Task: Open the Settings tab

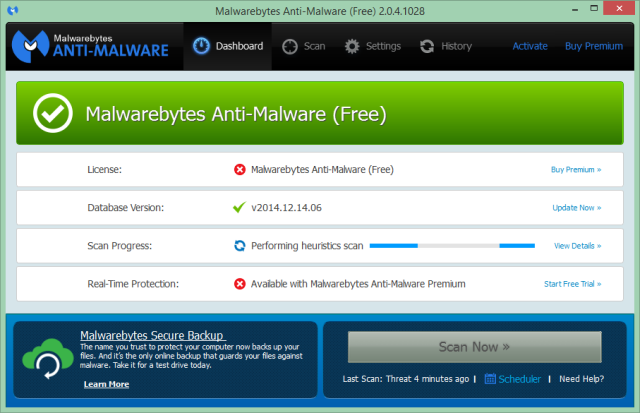Action: [372, 46]
